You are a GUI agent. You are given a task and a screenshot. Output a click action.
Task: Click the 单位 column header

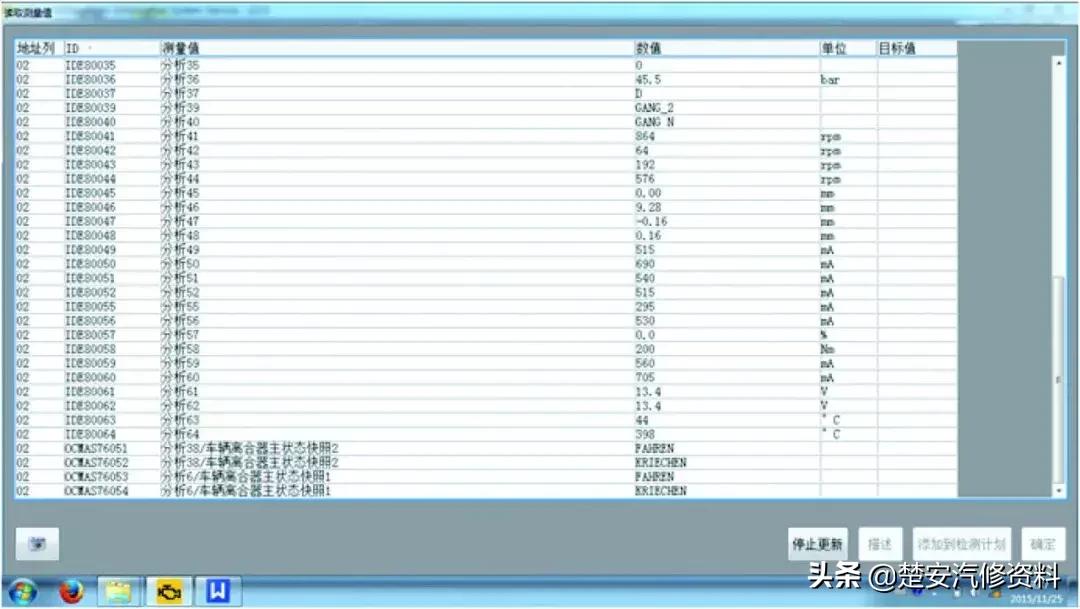(848, 48)
